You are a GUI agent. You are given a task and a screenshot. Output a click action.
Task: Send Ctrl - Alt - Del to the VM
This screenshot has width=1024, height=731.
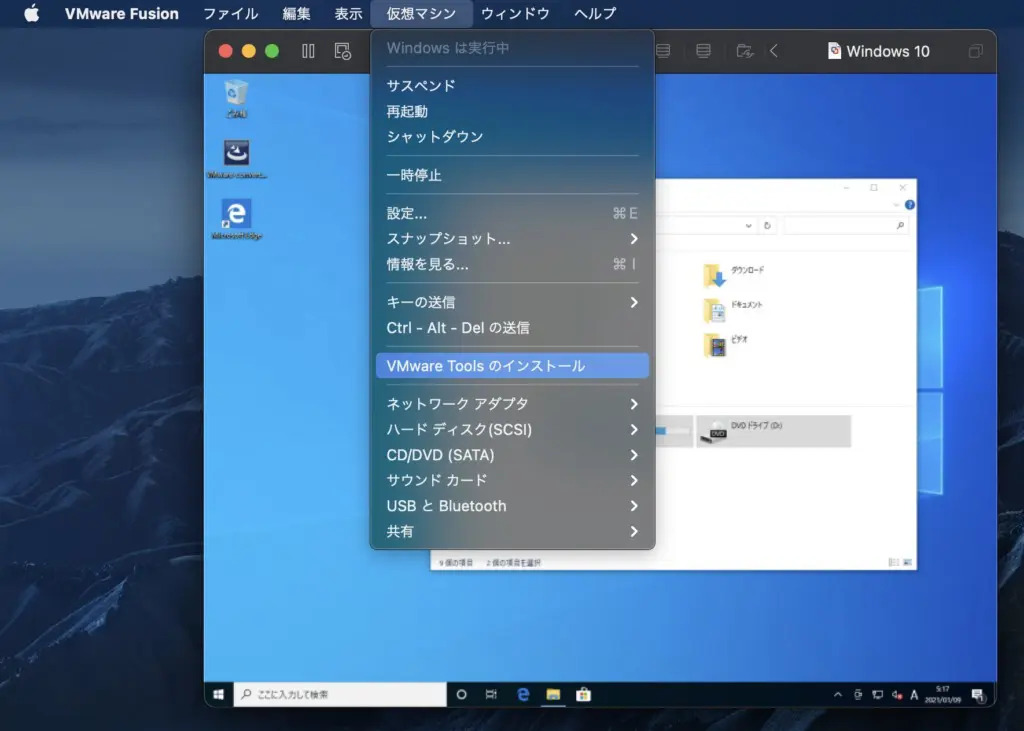[512, 327]
